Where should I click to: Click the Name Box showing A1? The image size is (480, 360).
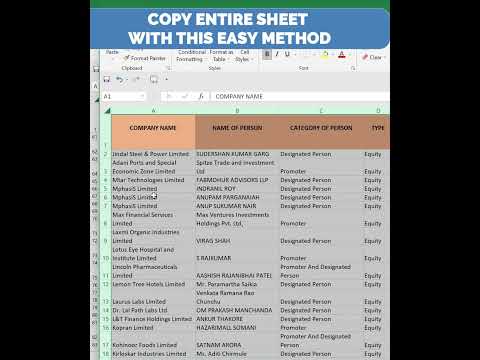point(123,96)
